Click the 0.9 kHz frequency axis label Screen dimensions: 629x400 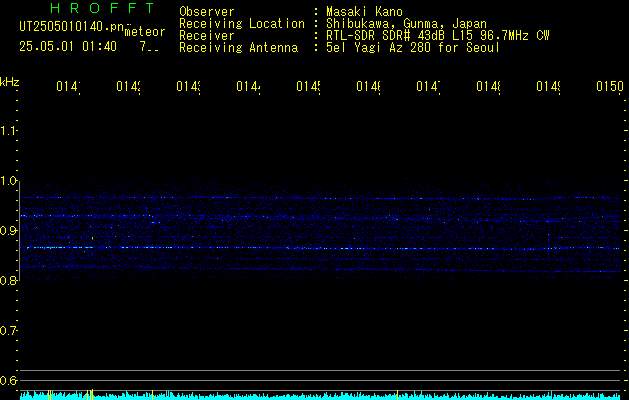(x=9, y=231)
